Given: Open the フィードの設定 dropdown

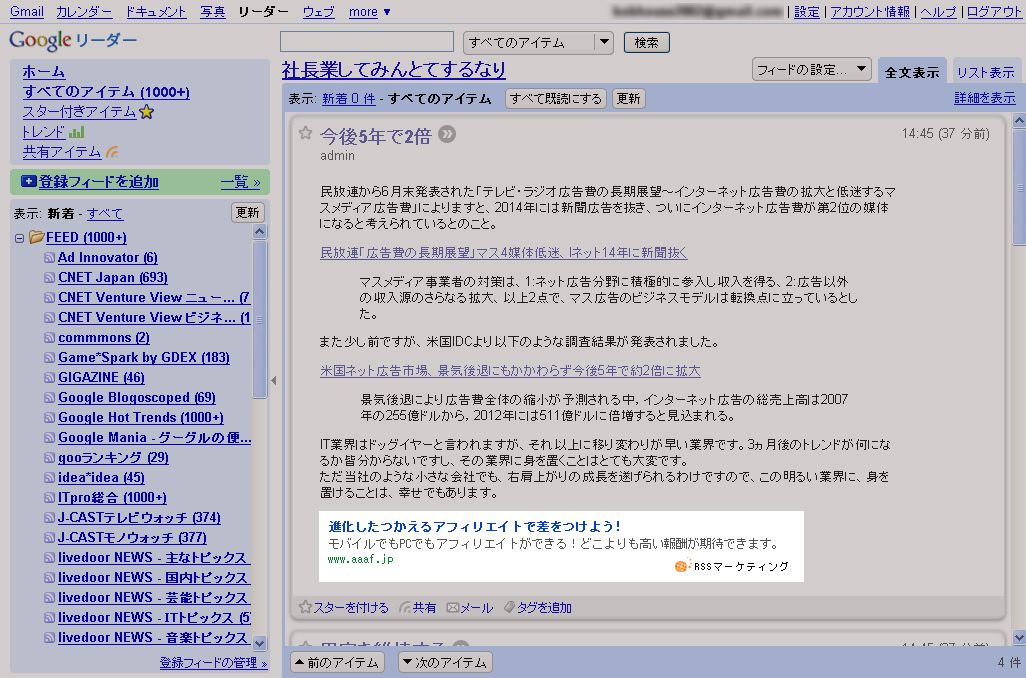Looking at the screenshot, I should click(x=811, y=69).
